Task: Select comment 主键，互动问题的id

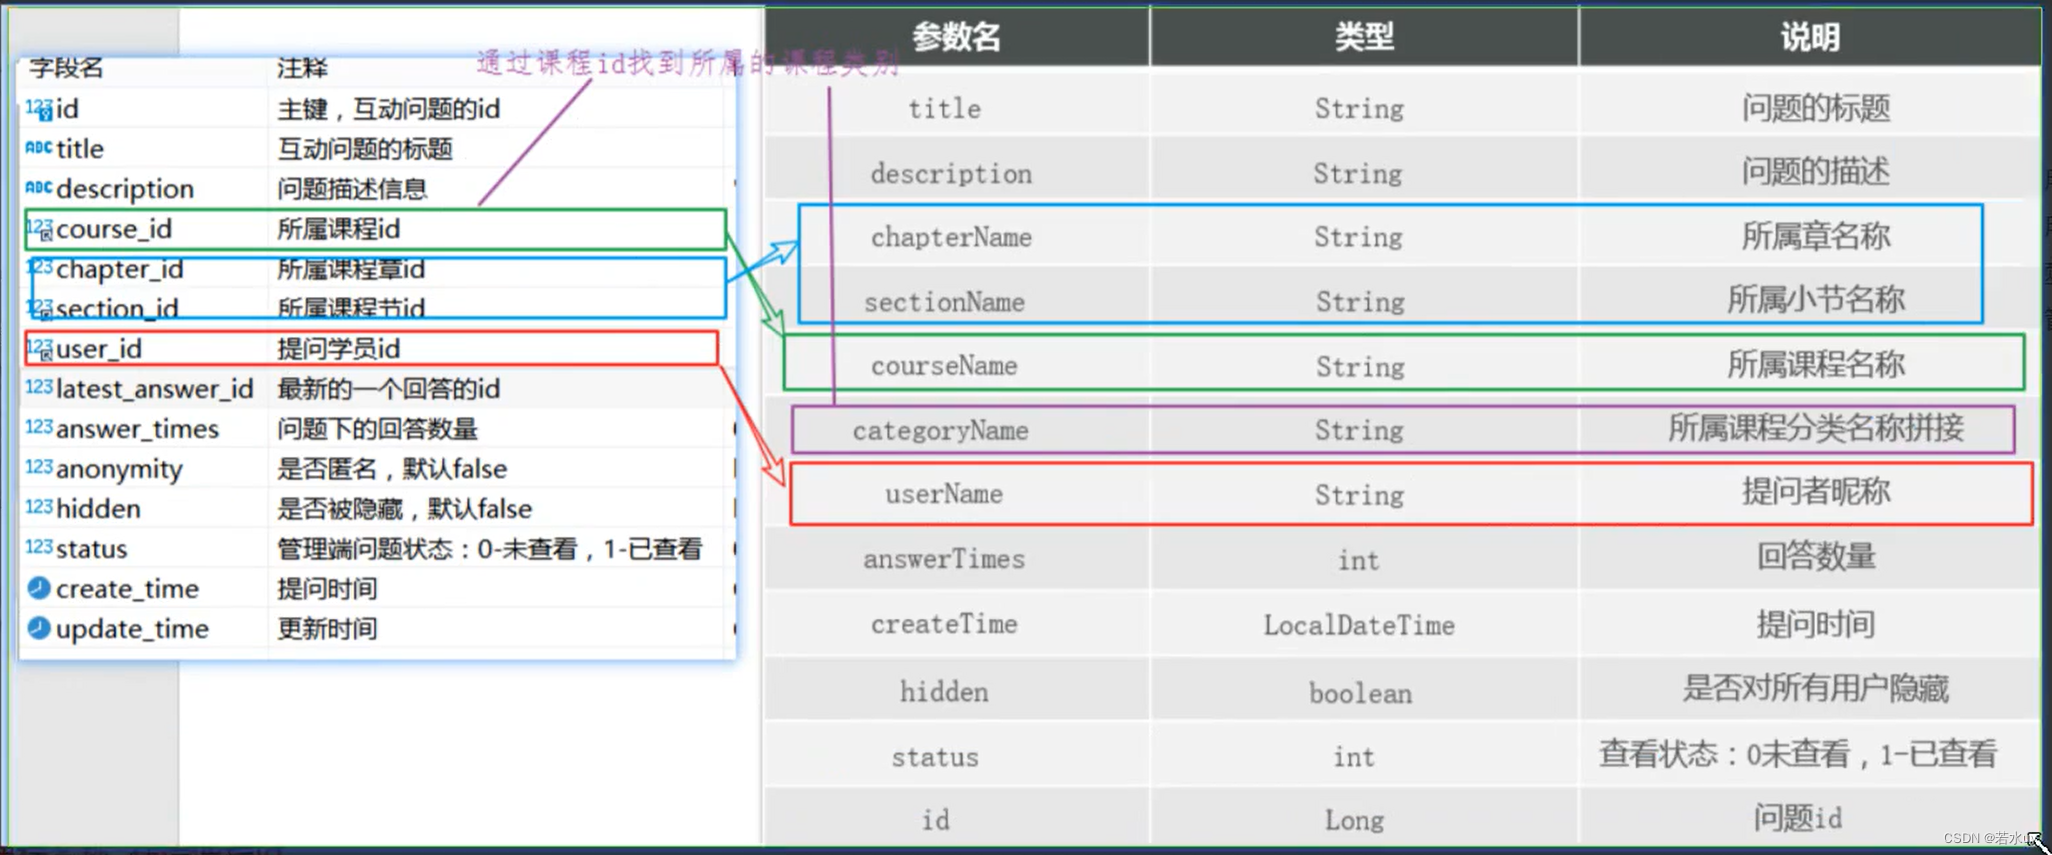Action: pos(389,109)
